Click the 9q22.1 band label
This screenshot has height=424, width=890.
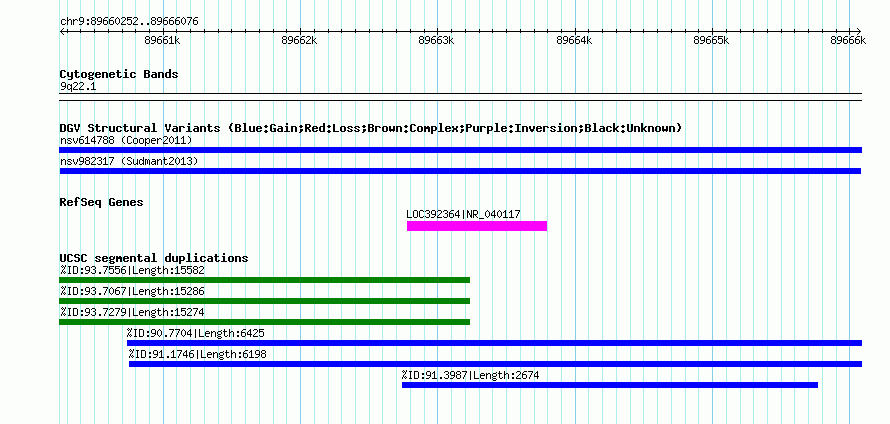tap(76, 86)
